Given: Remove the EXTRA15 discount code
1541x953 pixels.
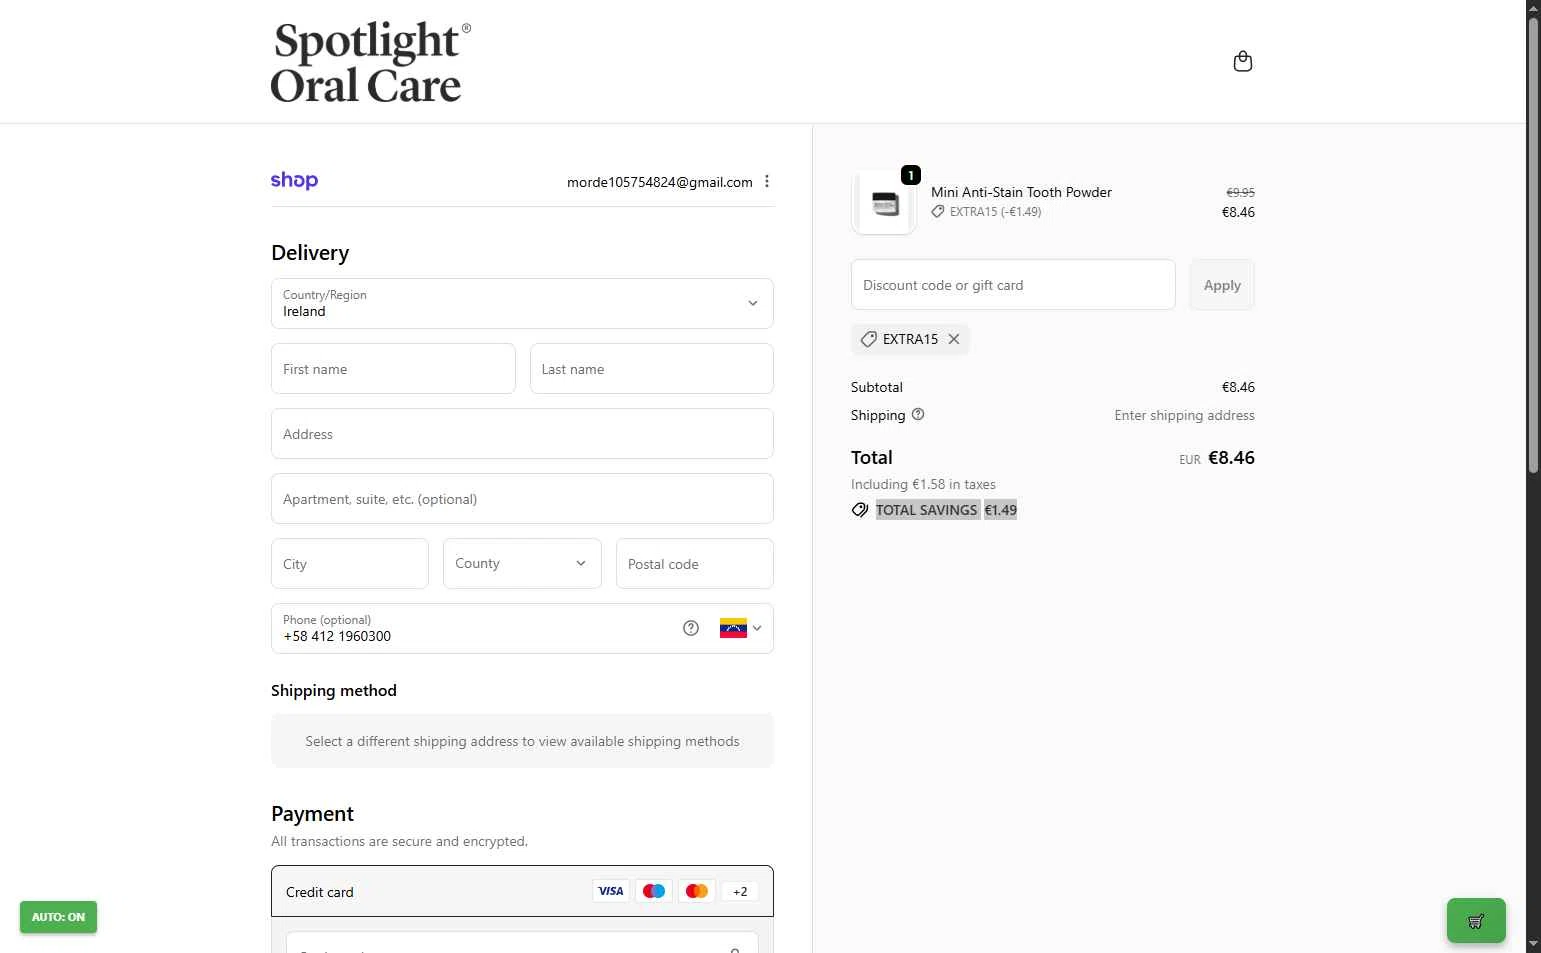Looking at the screenshot, I should click(x=954, y=339).
